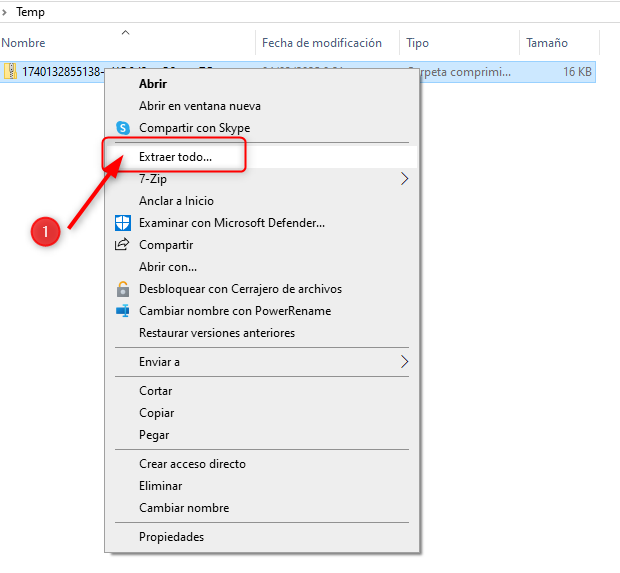Screen dimensions: 620x573
Task: Sort by the Nombre column header
Action: click(x=24, y=43)
